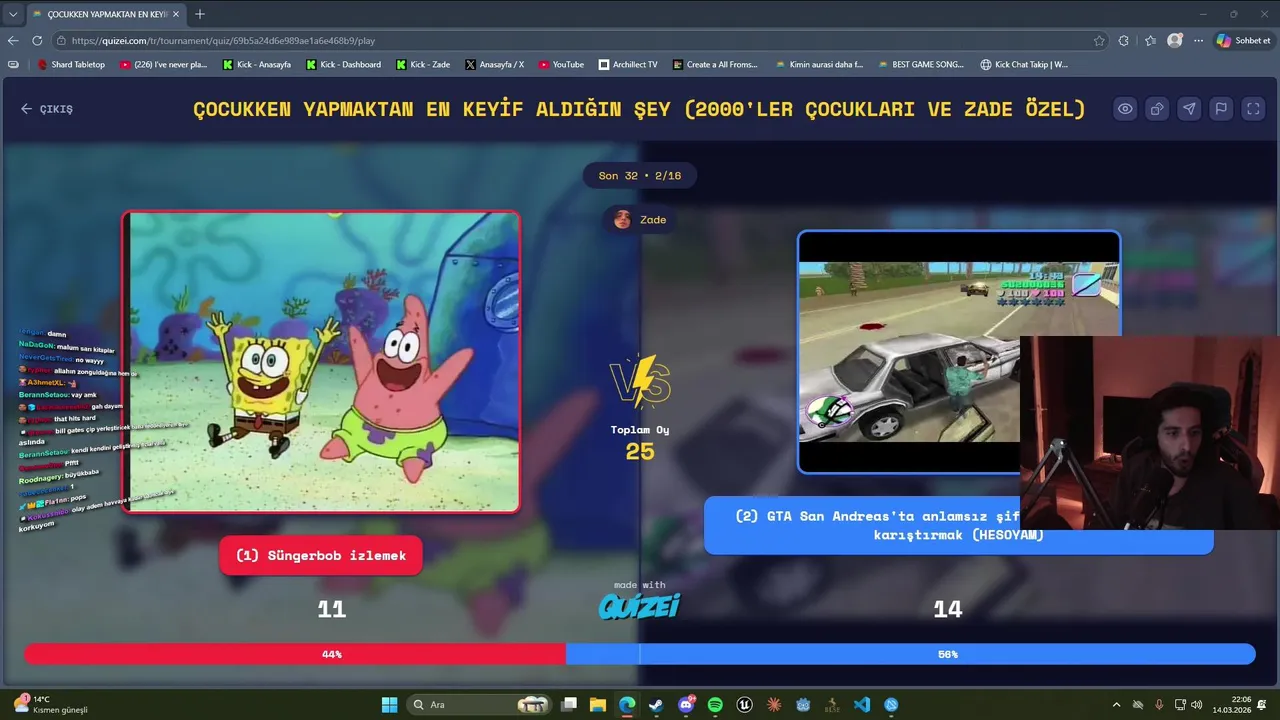This screenshot has height=720, width=1280.
Task: Click the Quizei logo
Action: (640, 606)
